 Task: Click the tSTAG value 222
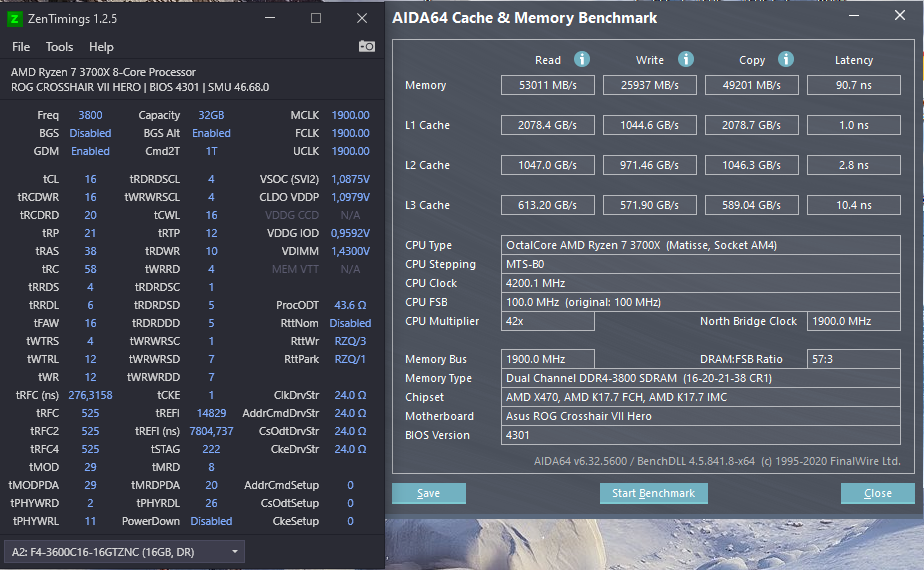tap(211, 449)
